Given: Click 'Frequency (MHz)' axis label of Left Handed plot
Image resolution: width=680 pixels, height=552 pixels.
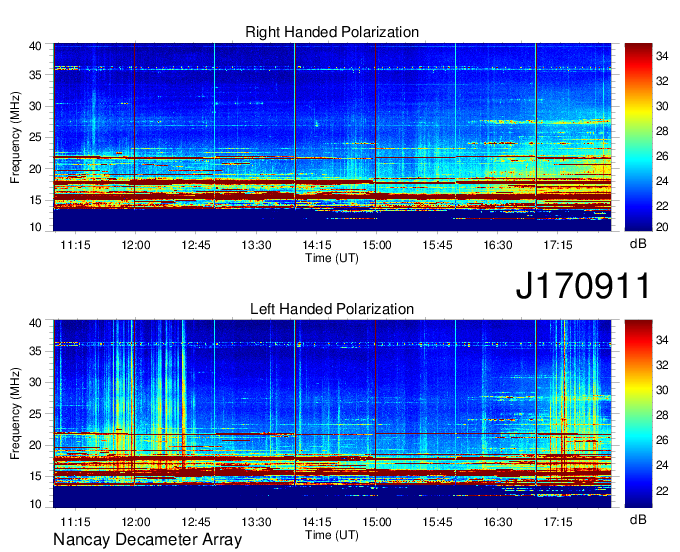Looking at the screenshot, I should [15, 414].
